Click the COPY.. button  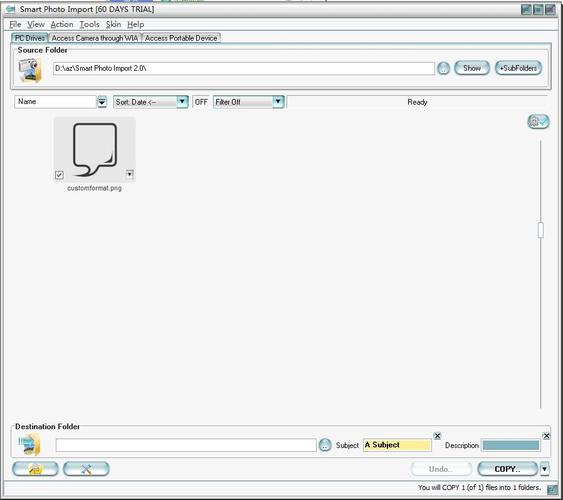coord(507,469)
